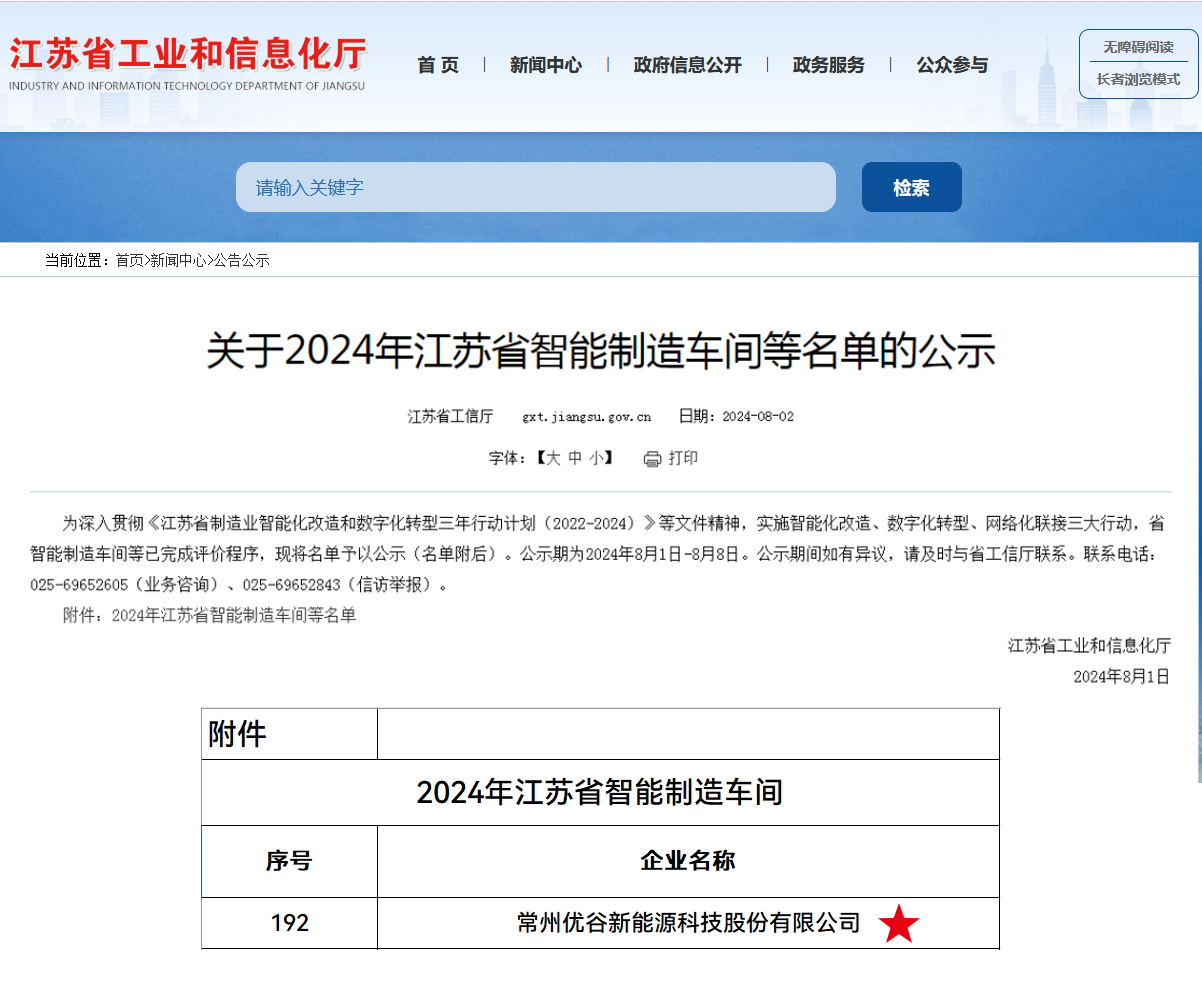Set font size to 大
The width and height of the screenshot is (1202, 1000).
pyautogui.click(x=553, y=458)
